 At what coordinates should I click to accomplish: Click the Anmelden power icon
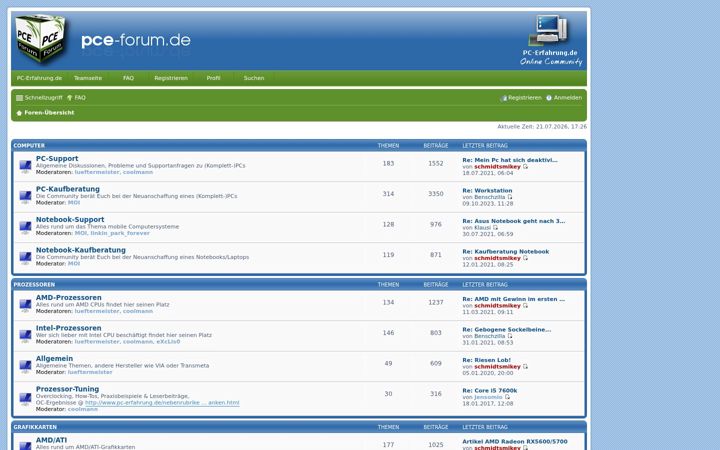coord(549,98)
